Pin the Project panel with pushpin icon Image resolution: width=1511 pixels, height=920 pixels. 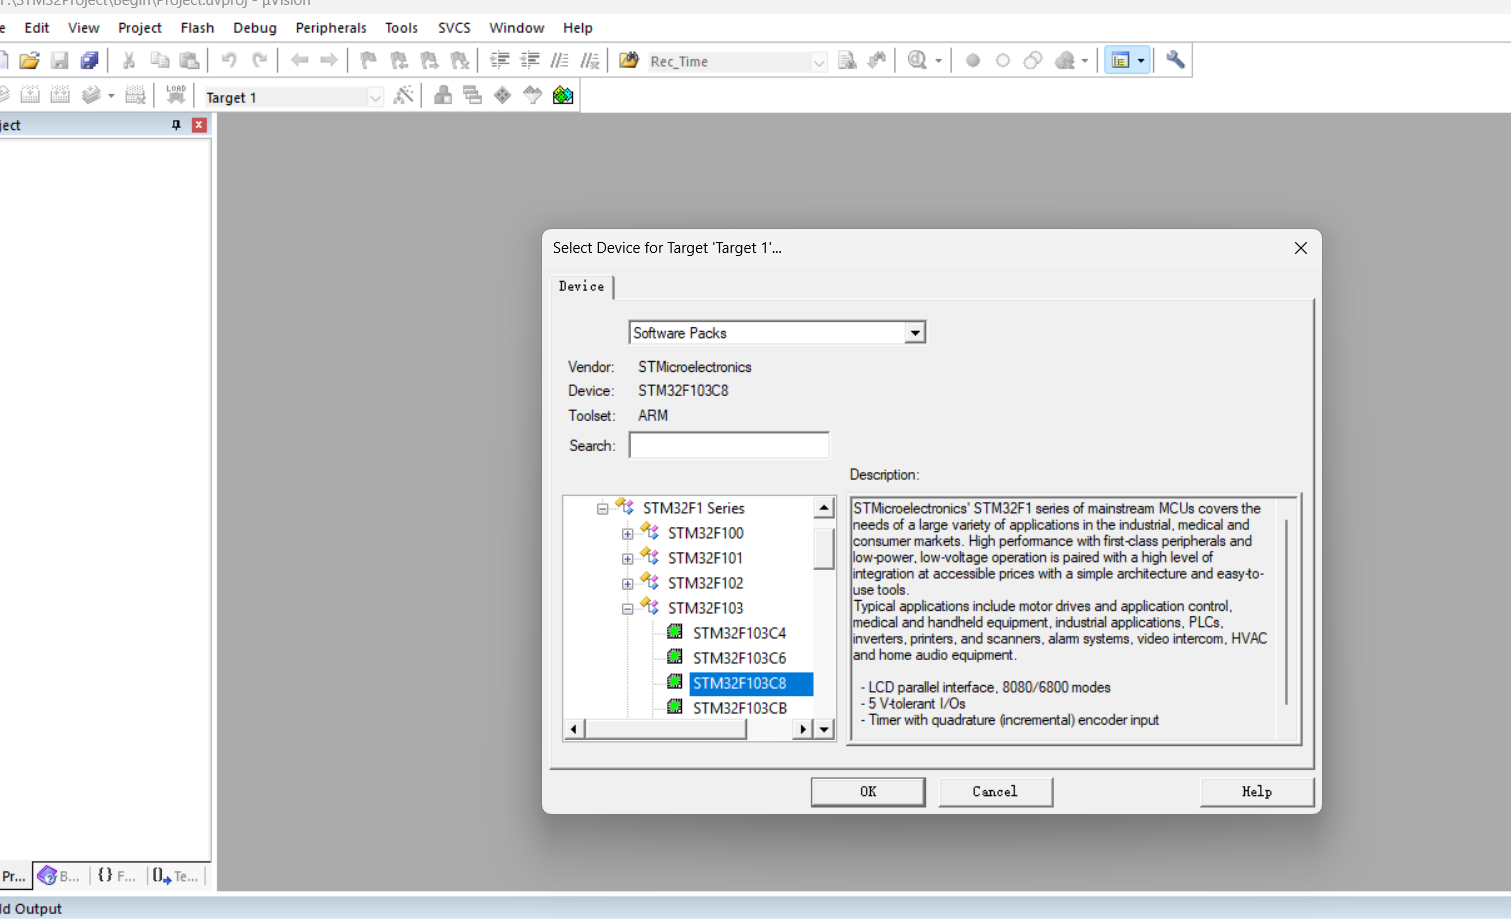(x=176, y=125)
